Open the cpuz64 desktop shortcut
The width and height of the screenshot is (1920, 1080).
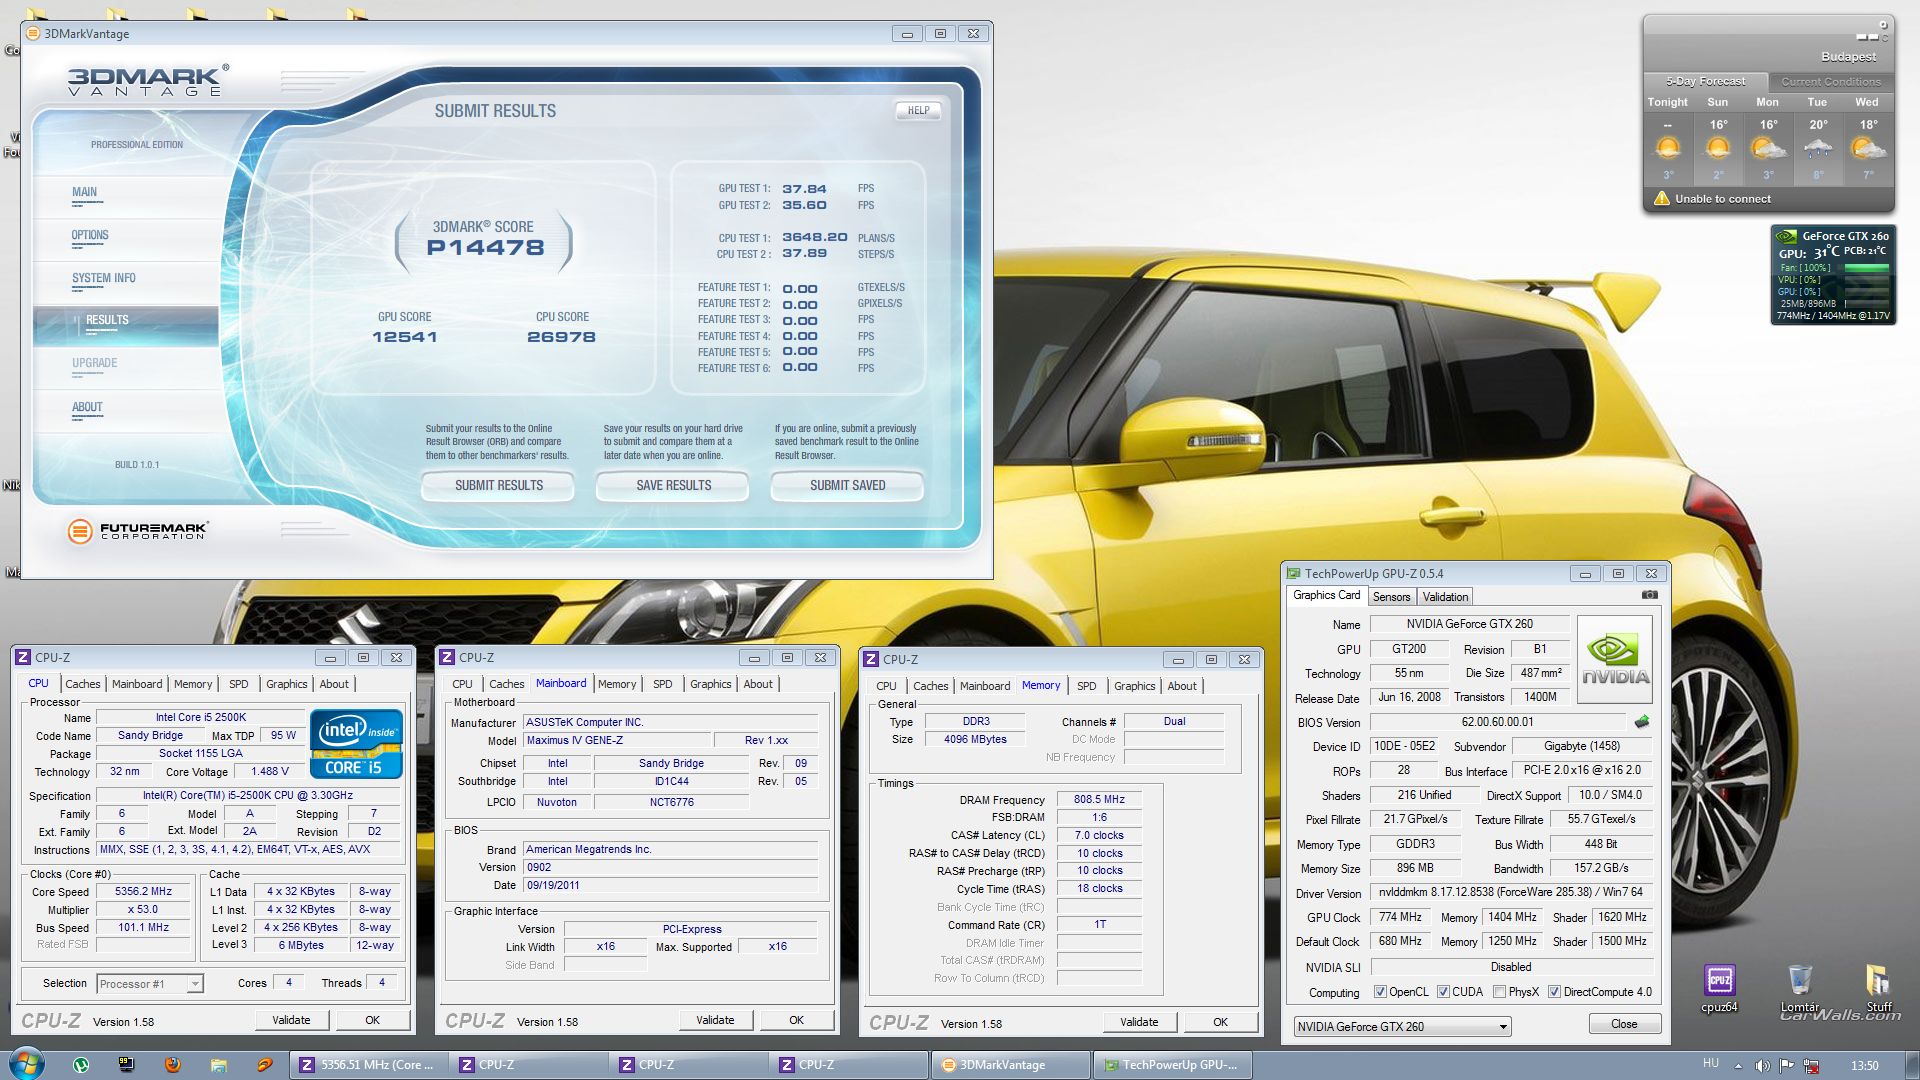pos(1719,981)
